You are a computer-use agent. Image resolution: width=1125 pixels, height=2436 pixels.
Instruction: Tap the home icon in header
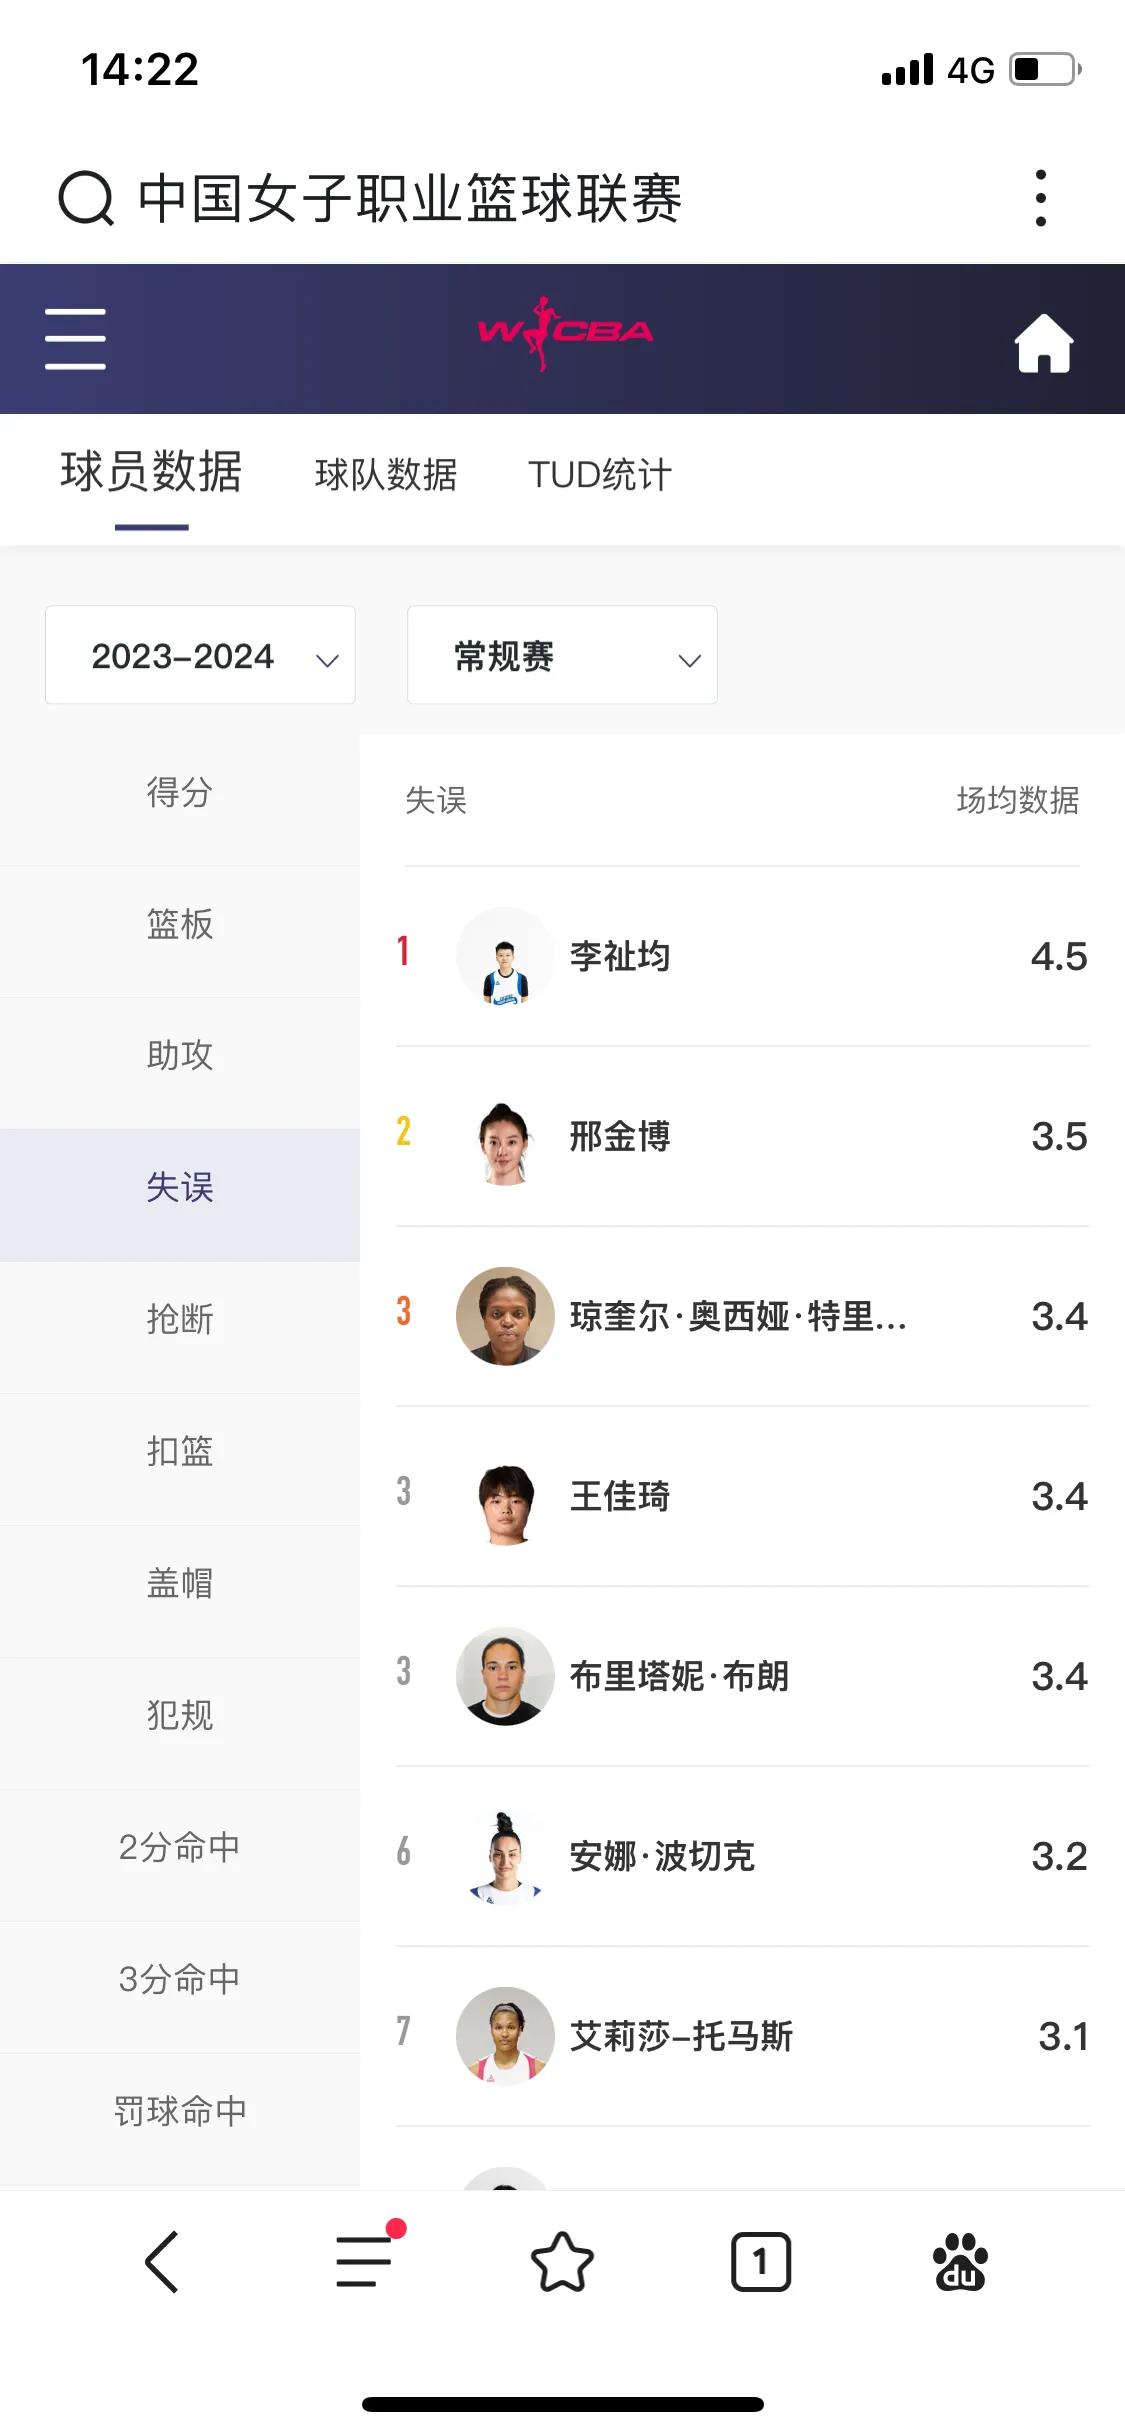tap(1044, 343)
